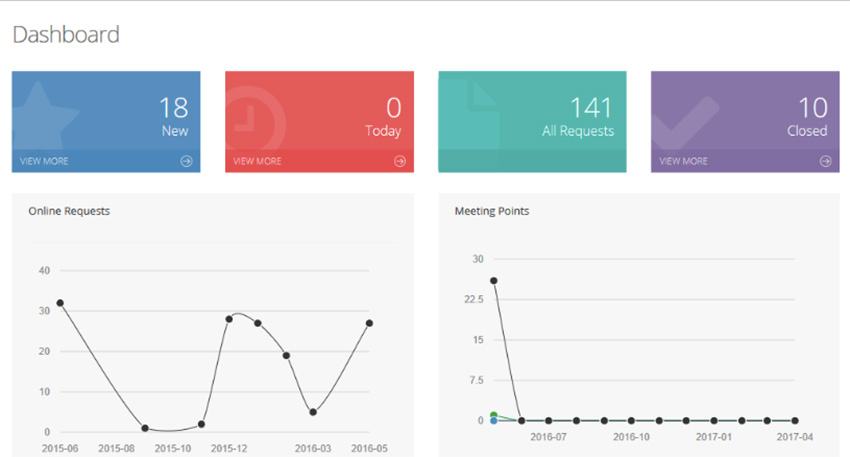
Task: Click the green data point in Meeting Points
Action: click(x=494, y=415)
